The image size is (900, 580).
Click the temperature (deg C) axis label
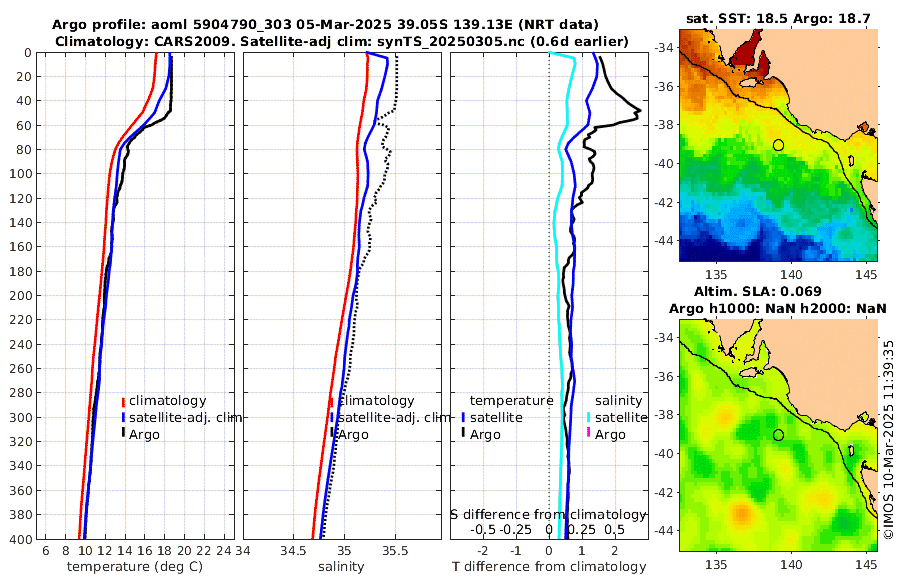pos(135,567)
